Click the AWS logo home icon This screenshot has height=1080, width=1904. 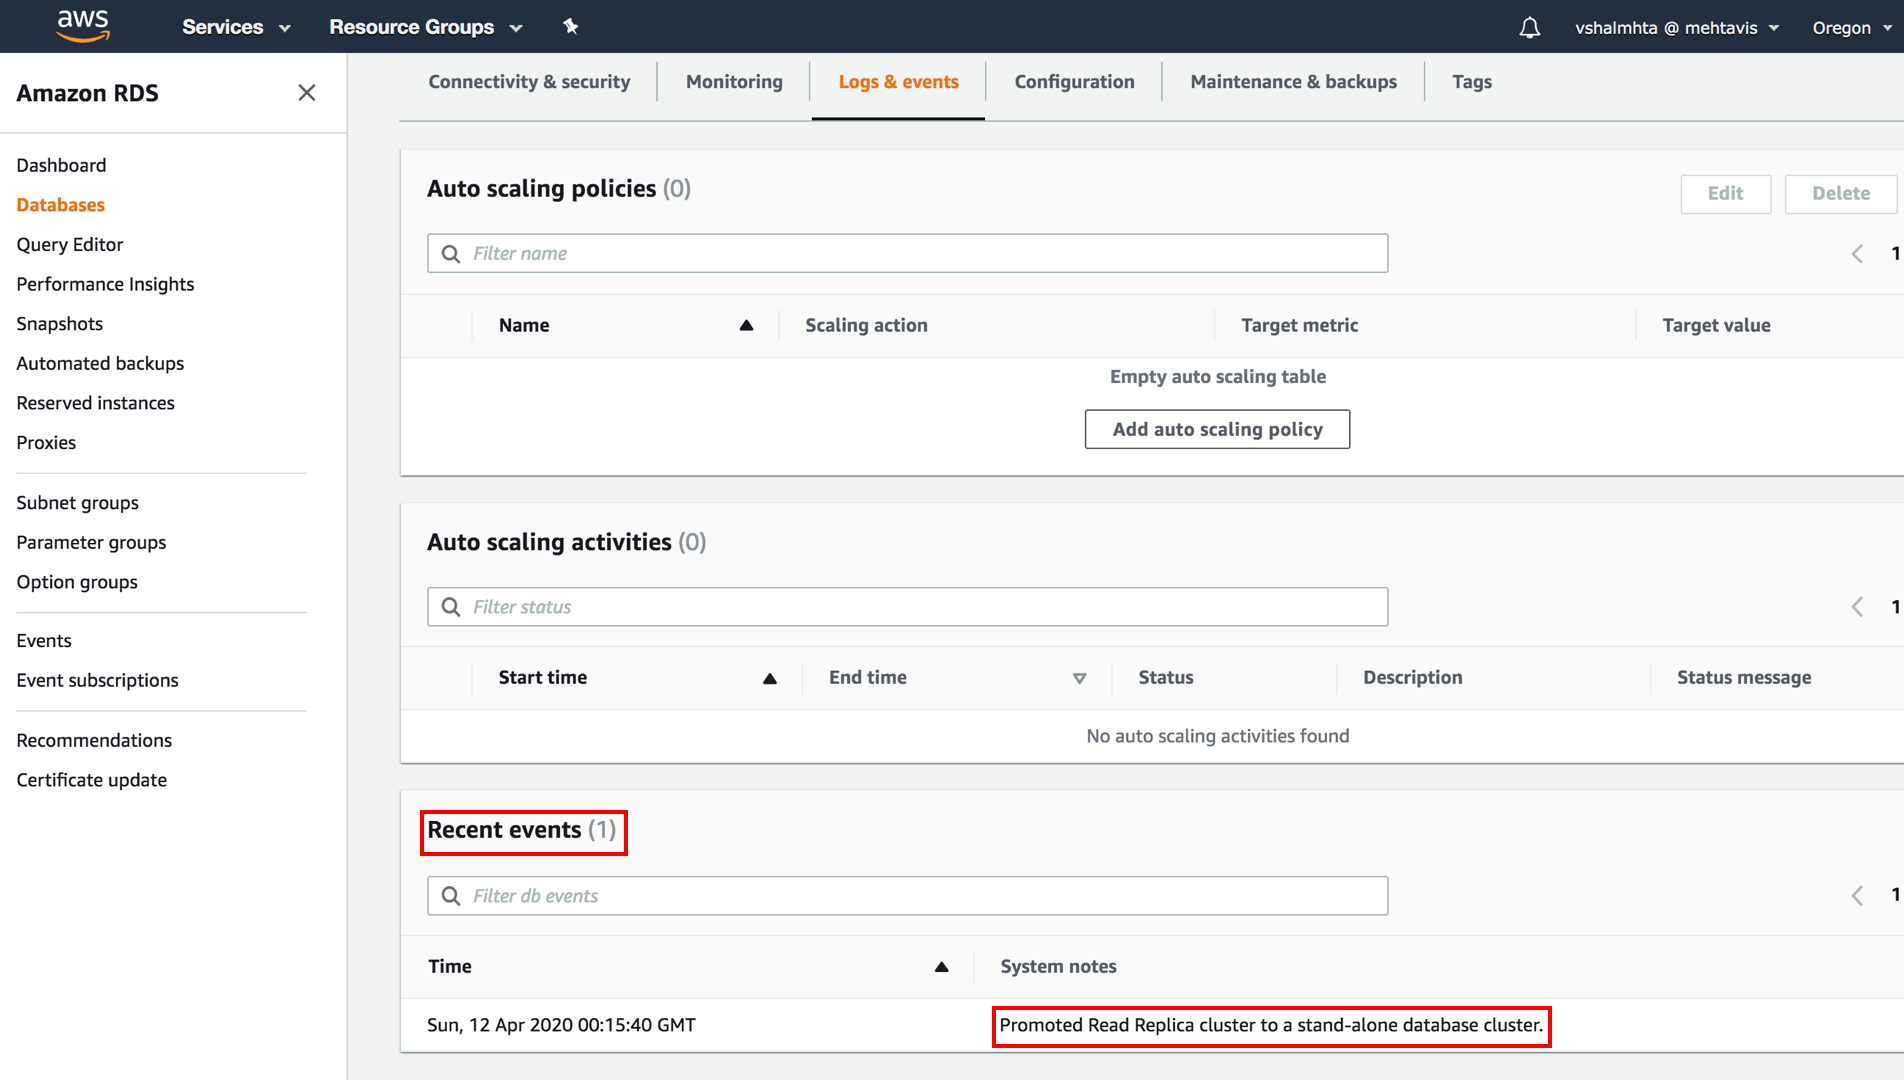(83, 26)
